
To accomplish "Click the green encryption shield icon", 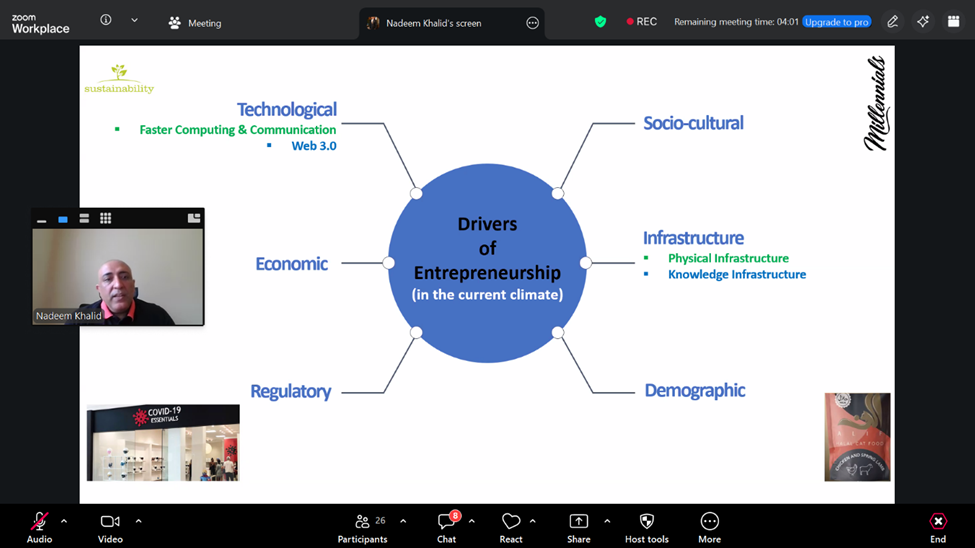I will (600, 22).
